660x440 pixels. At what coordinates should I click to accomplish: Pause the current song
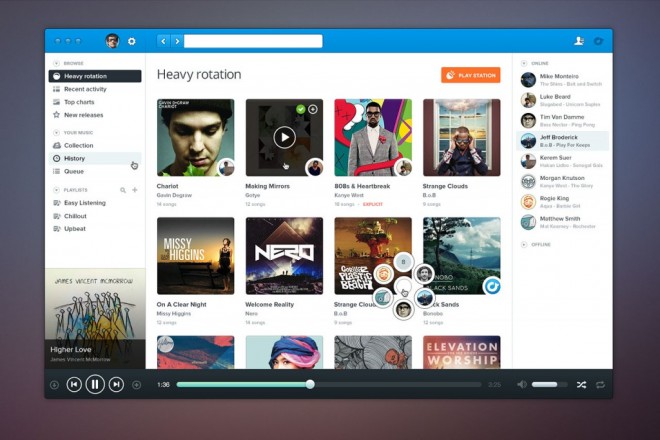tap(95, 384)
